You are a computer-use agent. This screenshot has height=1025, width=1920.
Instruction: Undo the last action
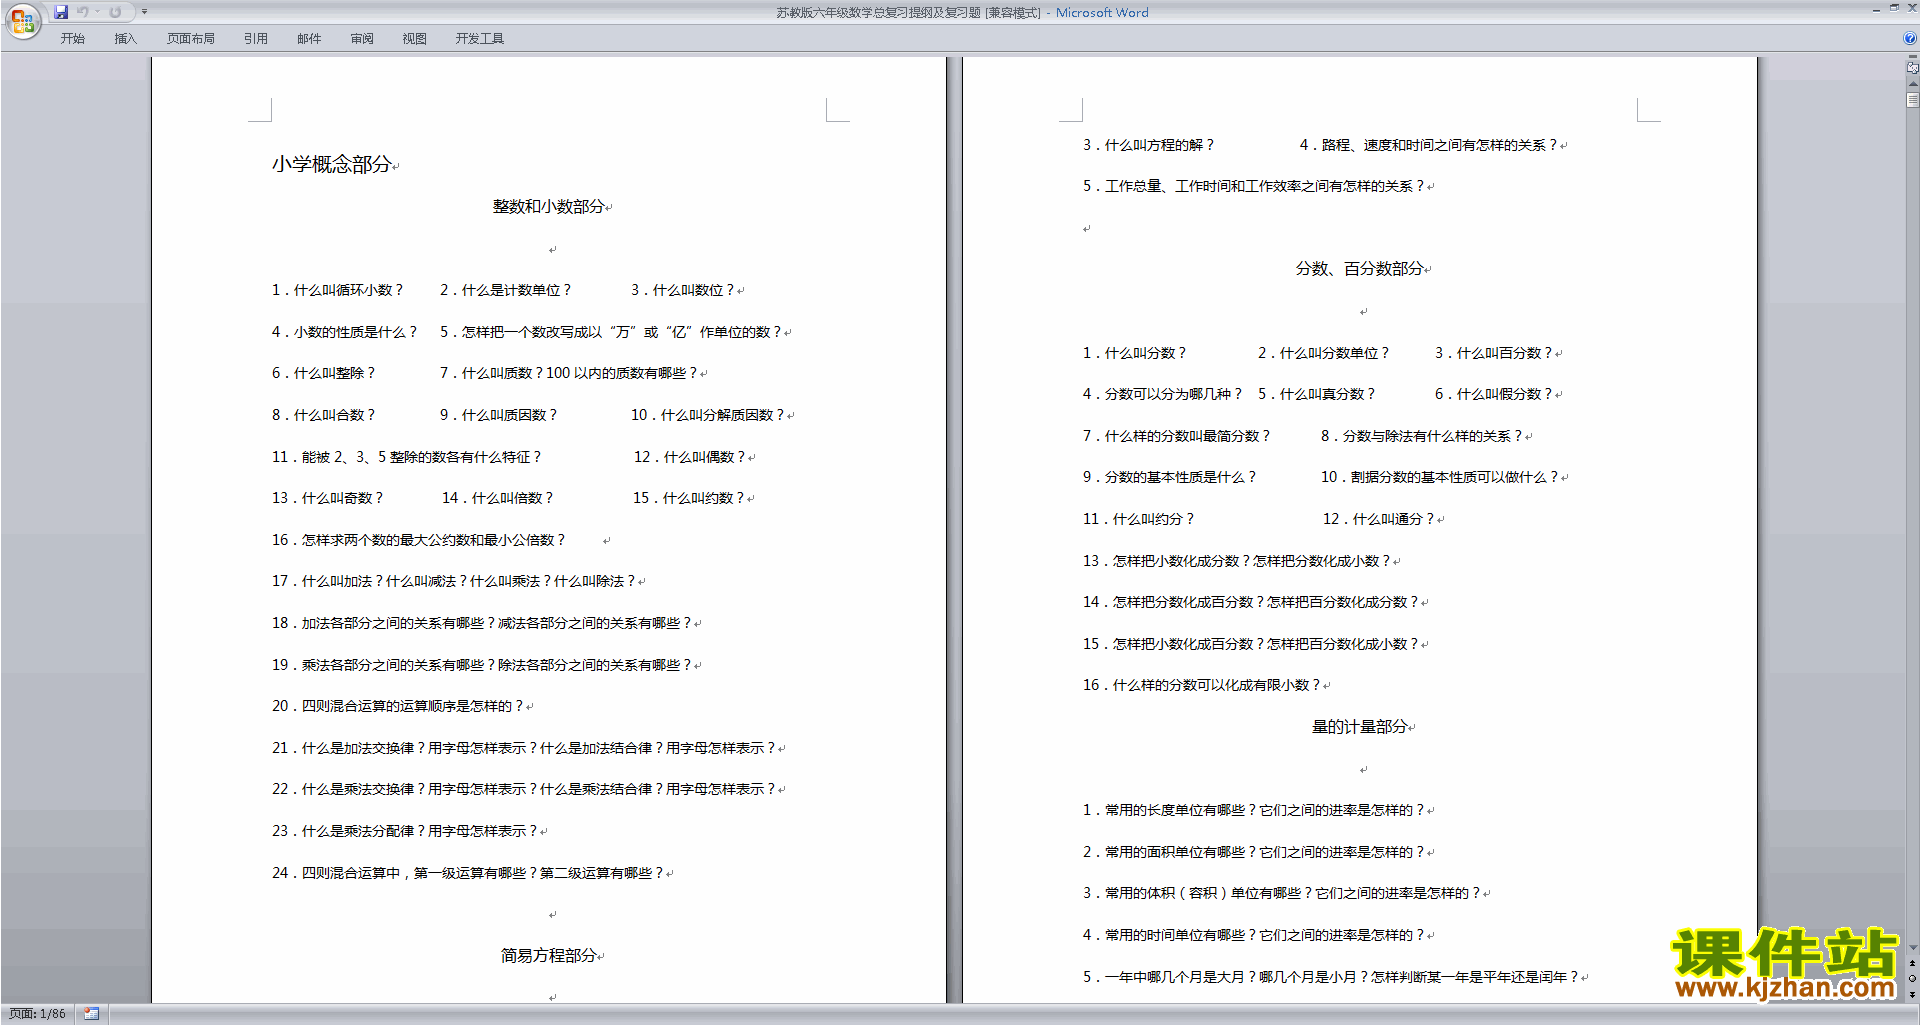(82, 12)
